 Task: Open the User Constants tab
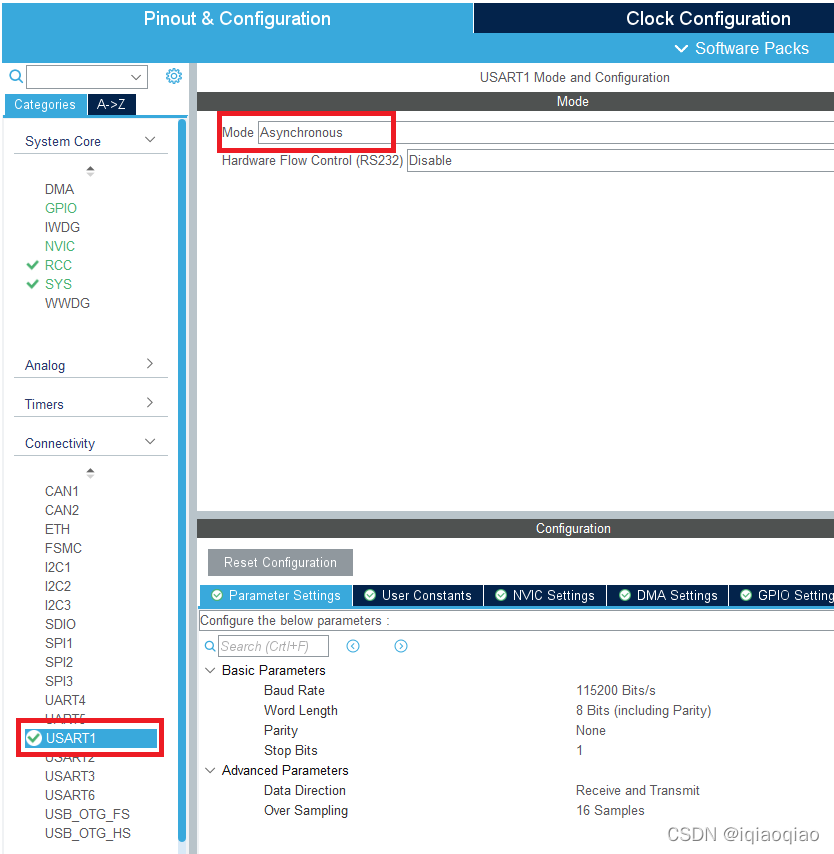[418, 595]
